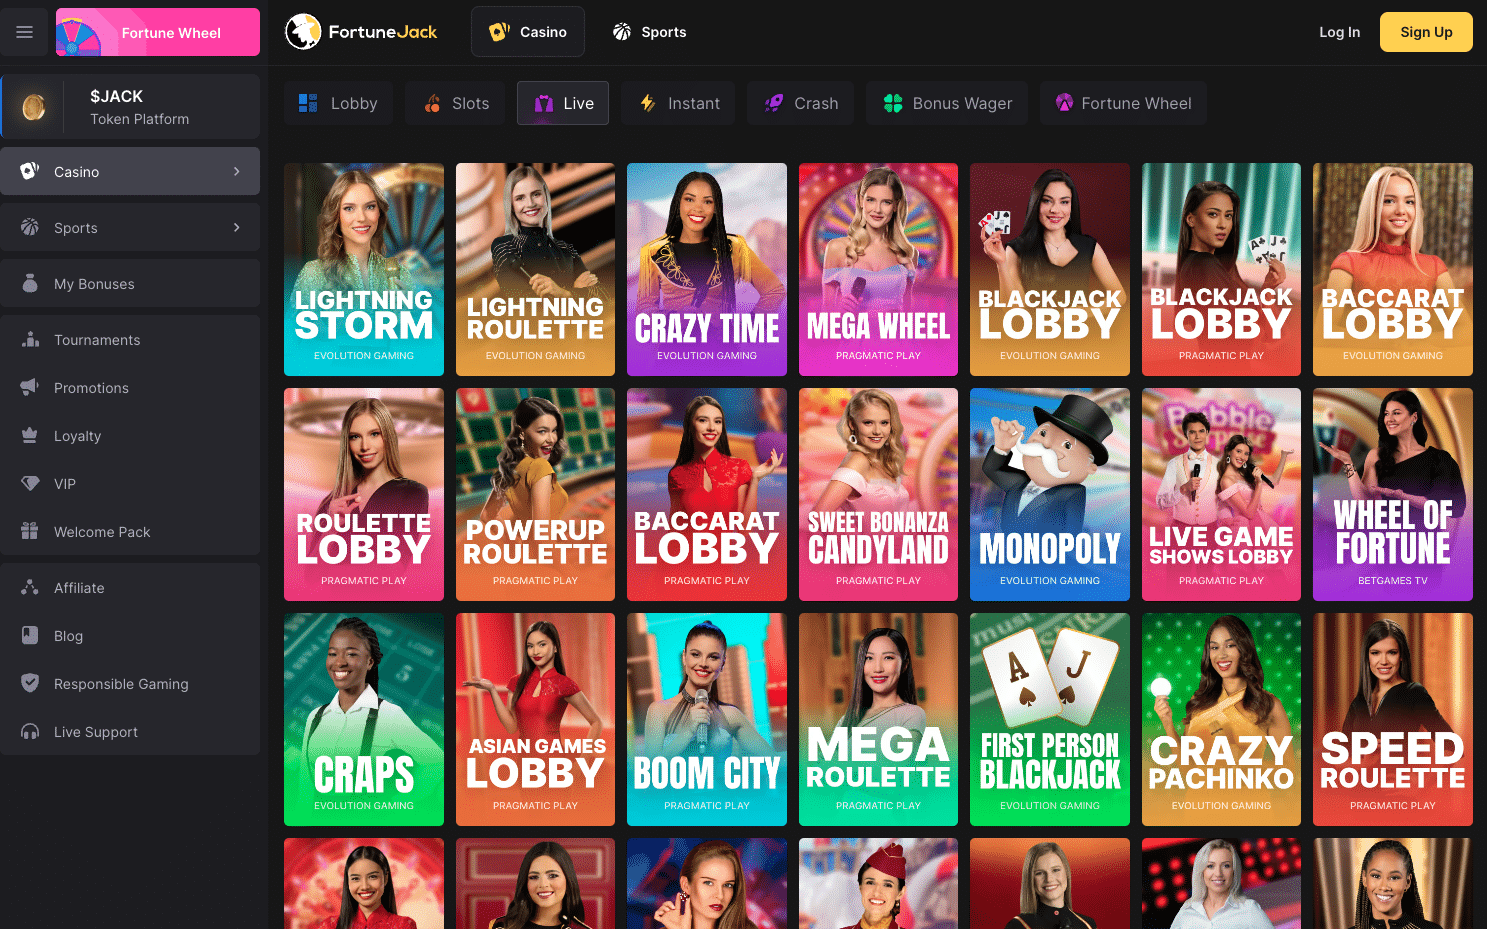1487x929 pixels.
Task: Open the My Bonuses link
Action: pyautogui.click(x=130, y=283)
